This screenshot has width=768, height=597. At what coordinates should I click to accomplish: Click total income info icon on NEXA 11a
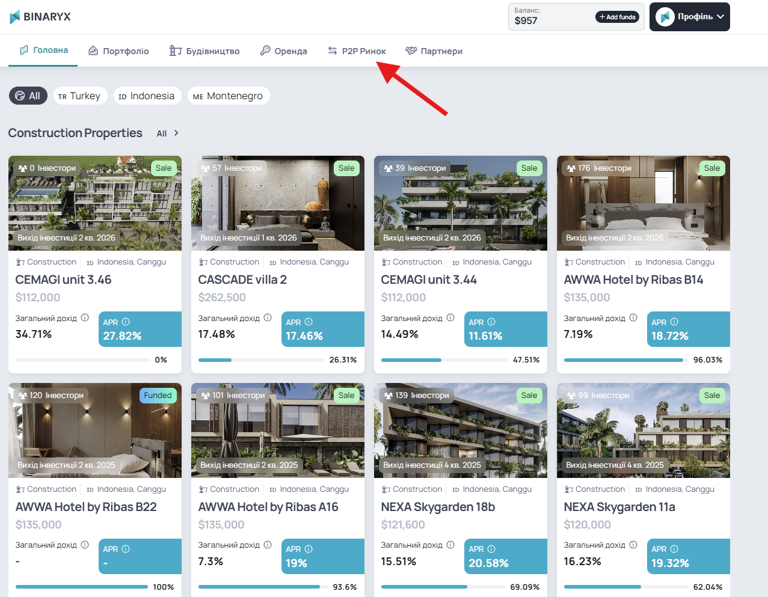click(633, 545)
